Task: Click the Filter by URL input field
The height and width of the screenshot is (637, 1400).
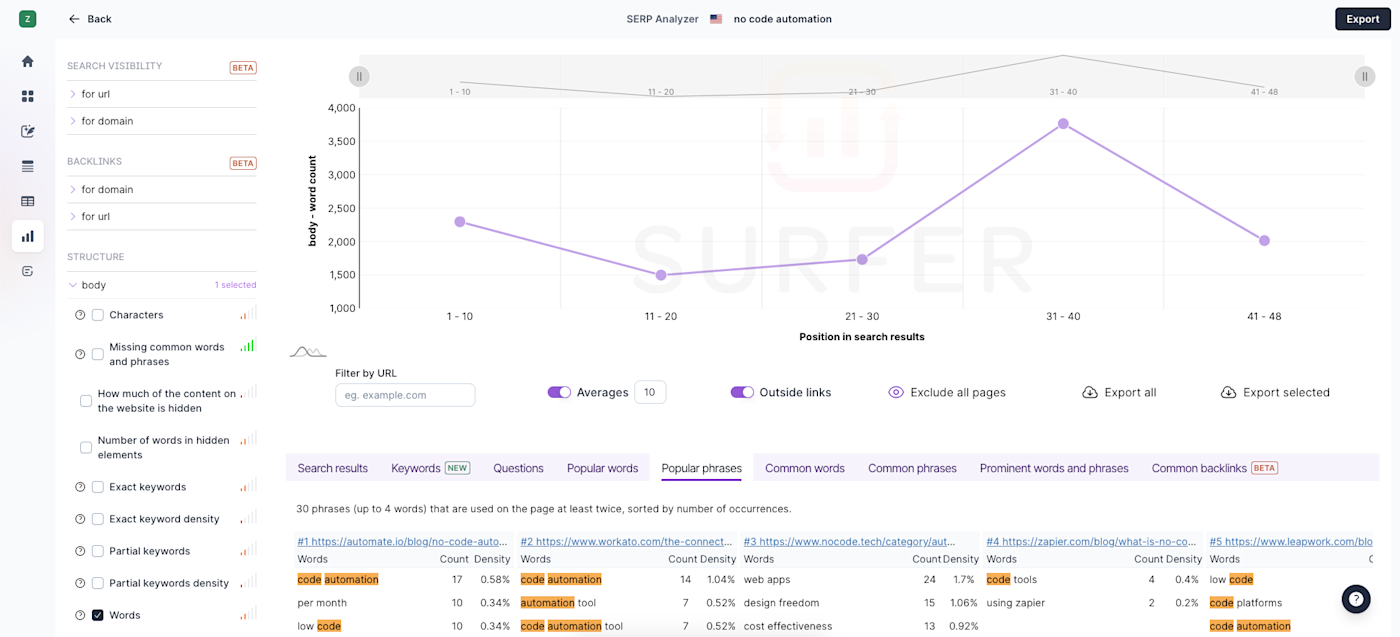Action: tap(405, 395)
